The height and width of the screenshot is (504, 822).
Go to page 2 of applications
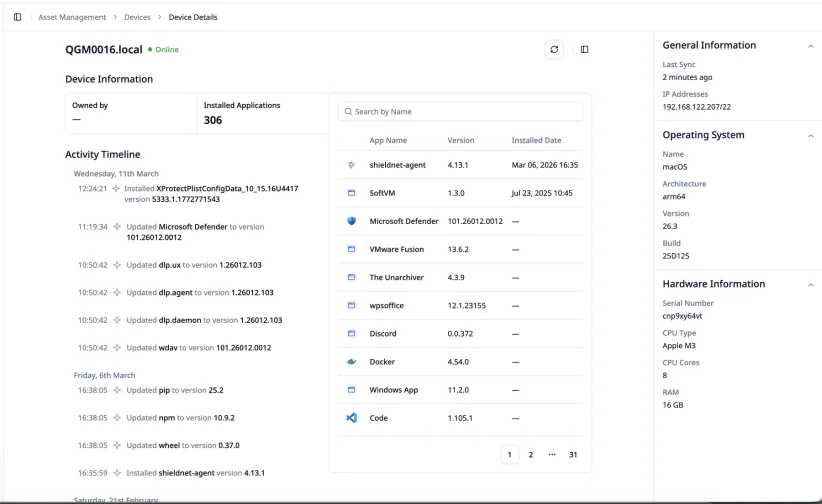pyautogui.click(x=531, y=455)
